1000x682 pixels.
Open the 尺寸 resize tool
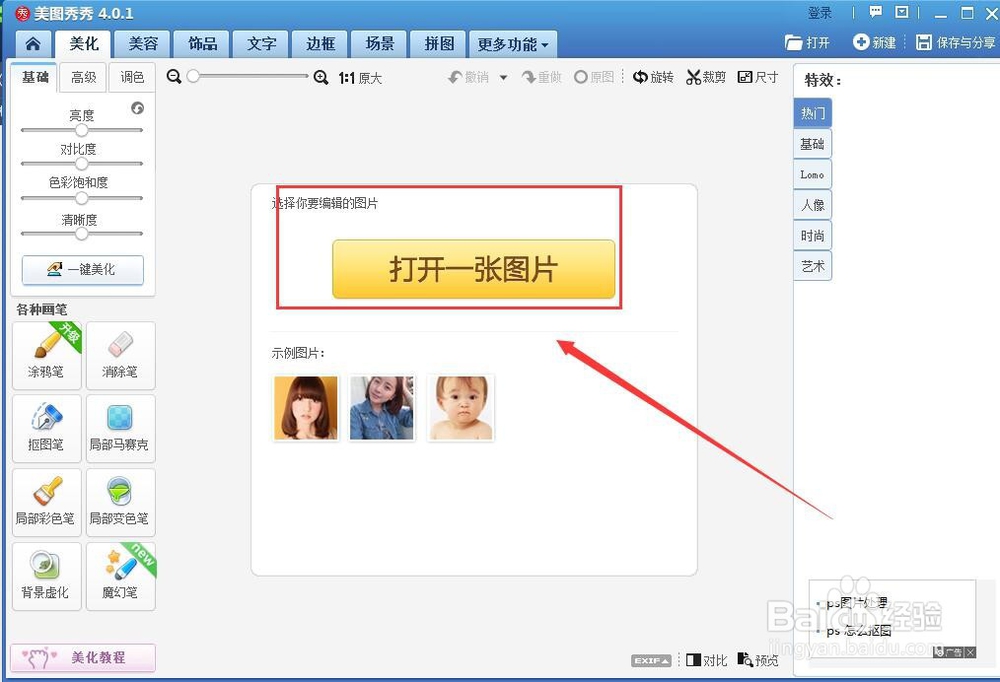[x=757, y=76]
